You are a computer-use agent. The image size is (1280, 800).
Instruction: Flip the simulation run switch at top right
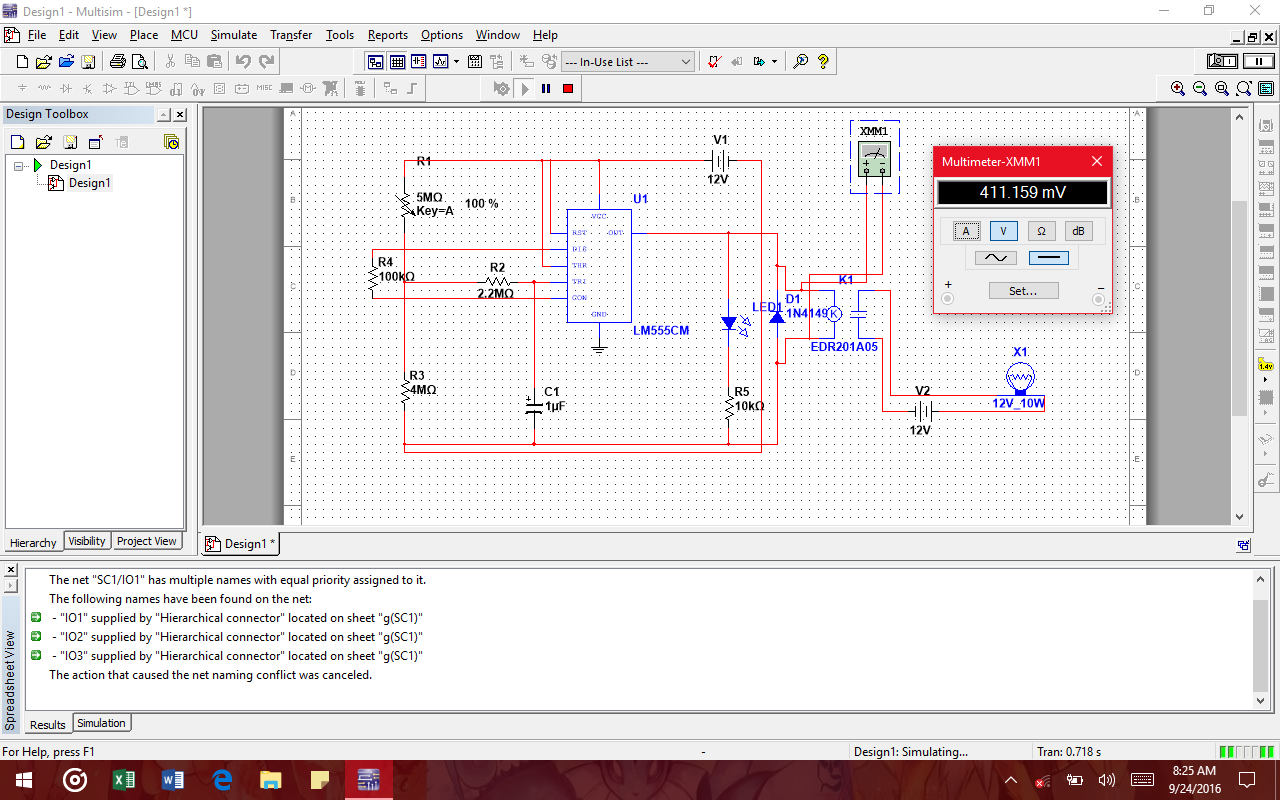point(1223,62)
